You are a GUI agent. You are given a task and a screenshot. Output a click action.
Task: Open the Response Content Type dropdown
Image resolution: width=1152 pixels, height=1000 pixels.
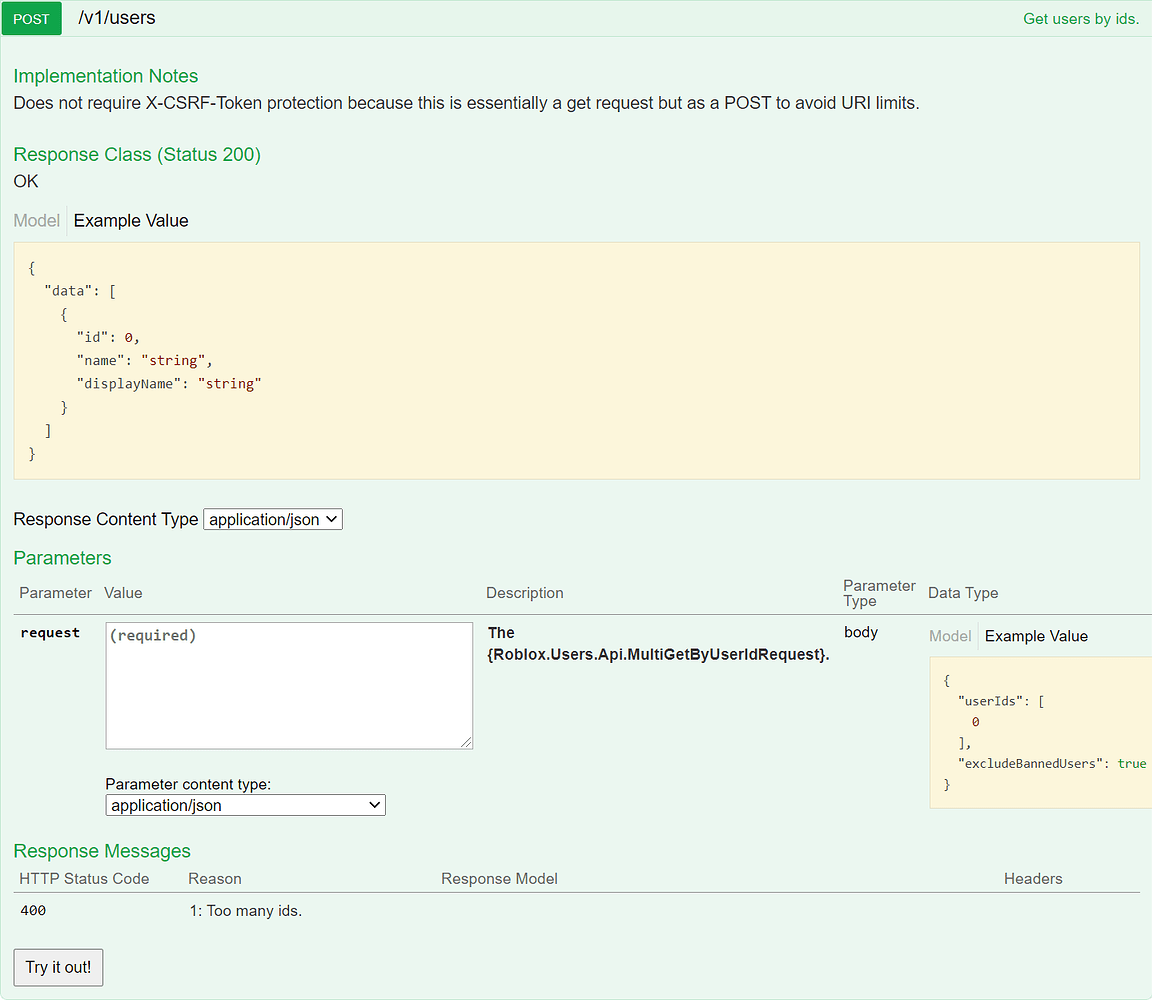pos(273,519)
